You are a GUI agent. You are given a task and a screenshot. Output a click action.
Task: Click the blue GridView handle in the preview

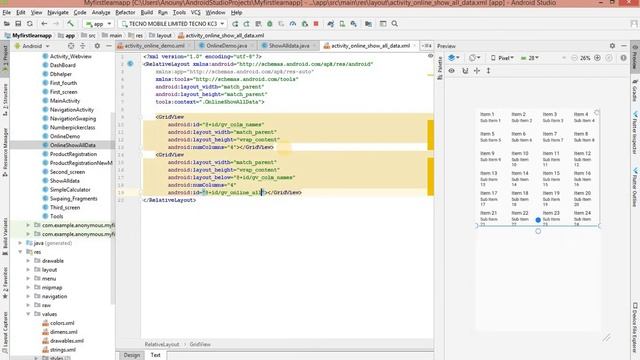pyautogui.click(x=538, y=220)
